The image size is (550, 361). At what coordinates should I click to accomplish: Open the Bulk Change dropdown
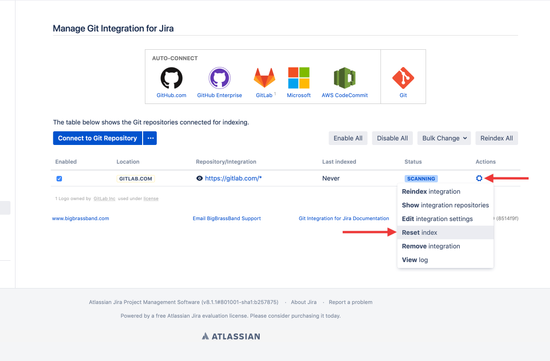[444, 138]
